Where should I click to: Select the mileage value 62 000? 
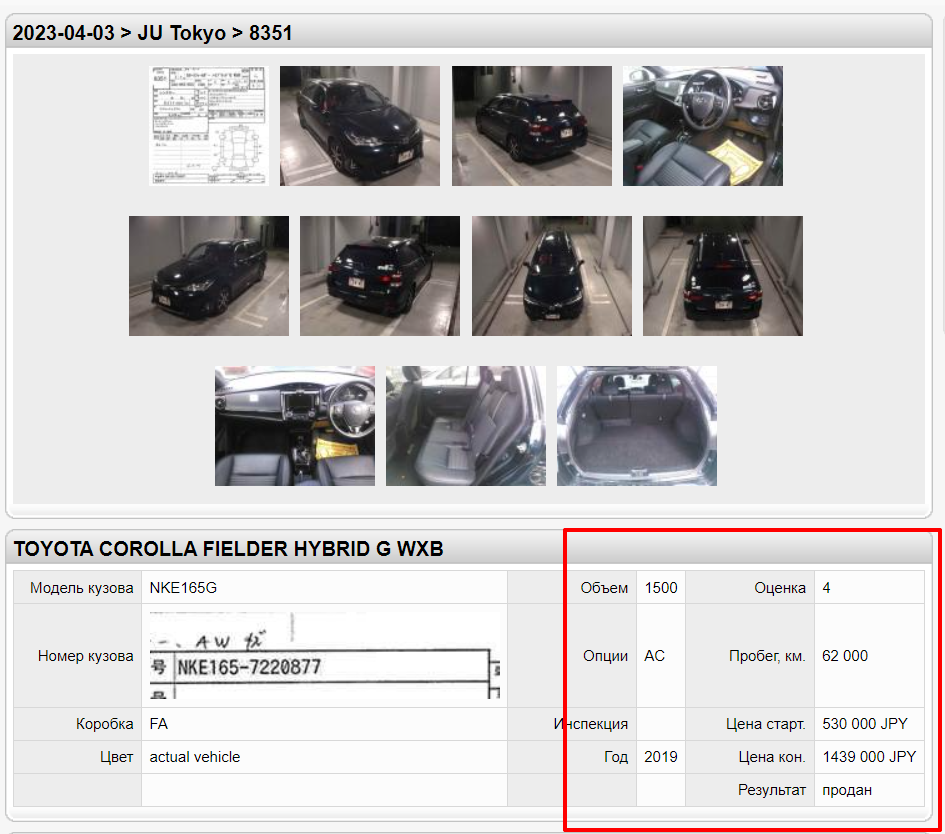845,656
